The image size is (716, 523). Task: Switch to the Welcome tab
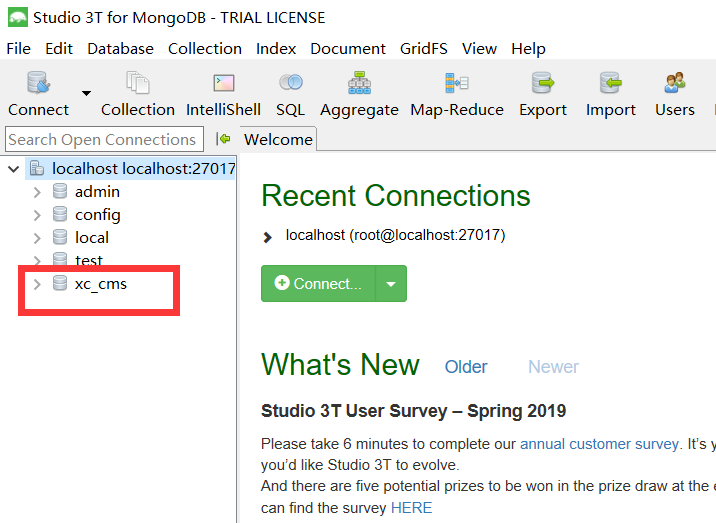278,139
